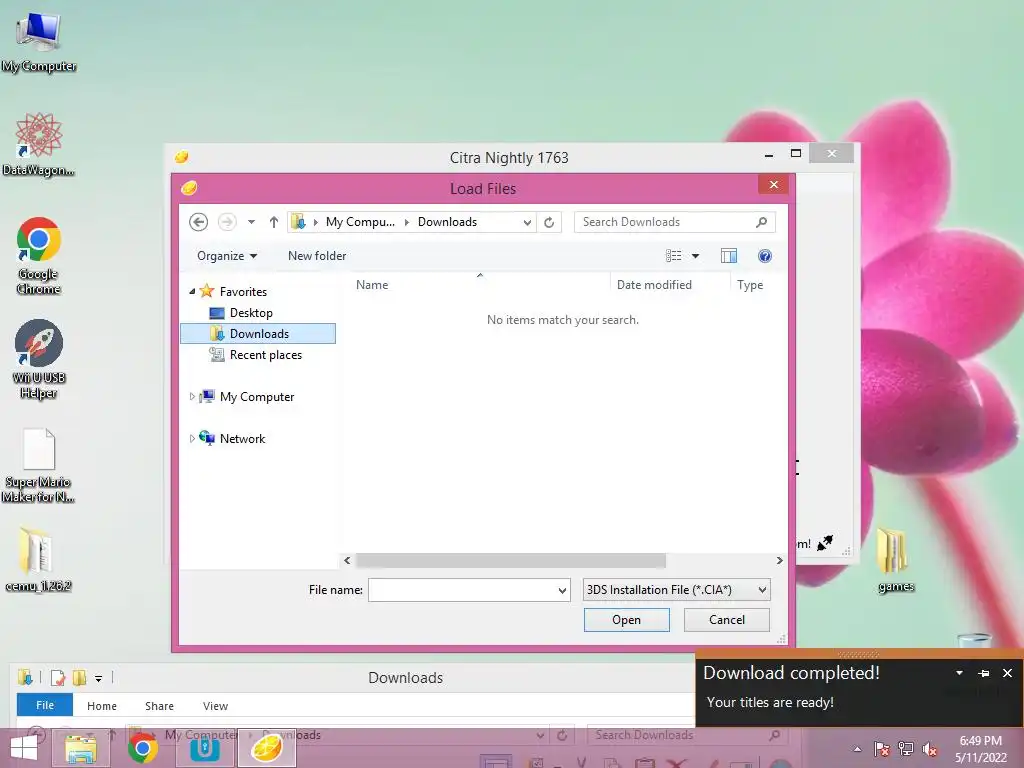The width and height of the screenshot is (1024, 768).
Task: Open the clock showing 6:49 PM
Action: pyautogui.click(x=980, y=749)
